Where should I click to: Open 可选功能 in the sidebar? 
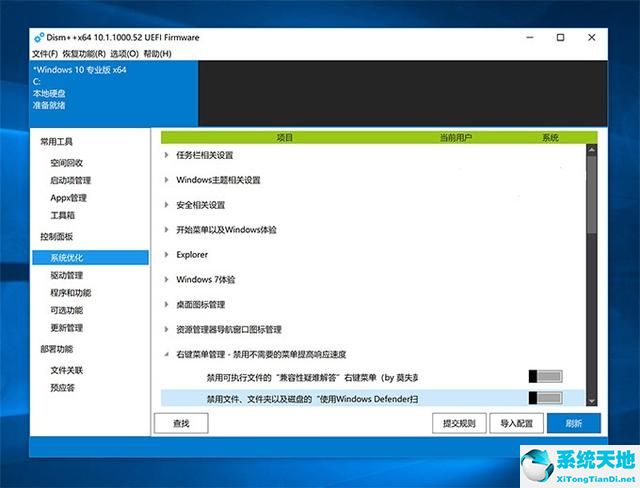pyautogui.click(x=67, y=310)
